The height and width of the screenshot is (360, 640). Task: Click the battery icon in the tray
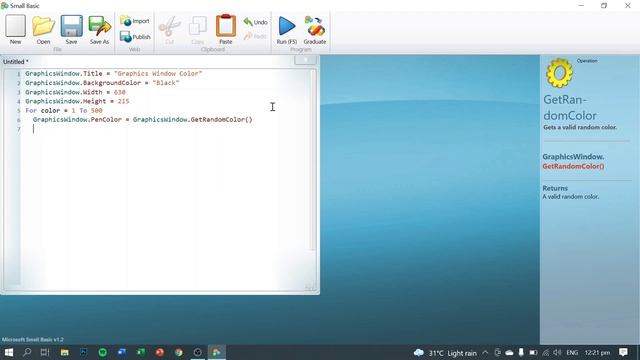[x=533, y=353]
